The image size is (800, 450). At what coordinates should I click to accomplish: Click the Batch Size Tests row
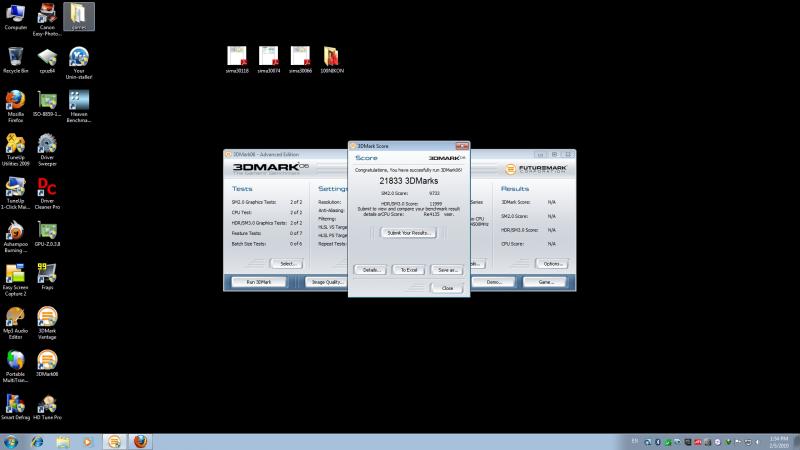coord(266,244)
